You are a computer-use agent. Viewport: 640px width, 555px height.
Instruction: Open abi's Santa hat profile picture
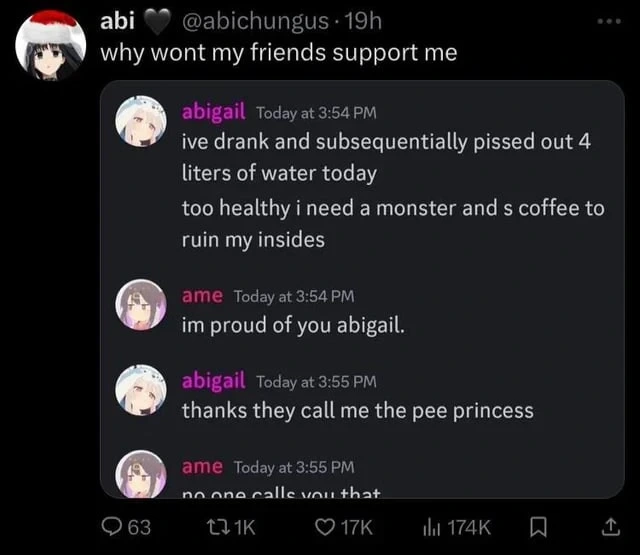(51, 45)
